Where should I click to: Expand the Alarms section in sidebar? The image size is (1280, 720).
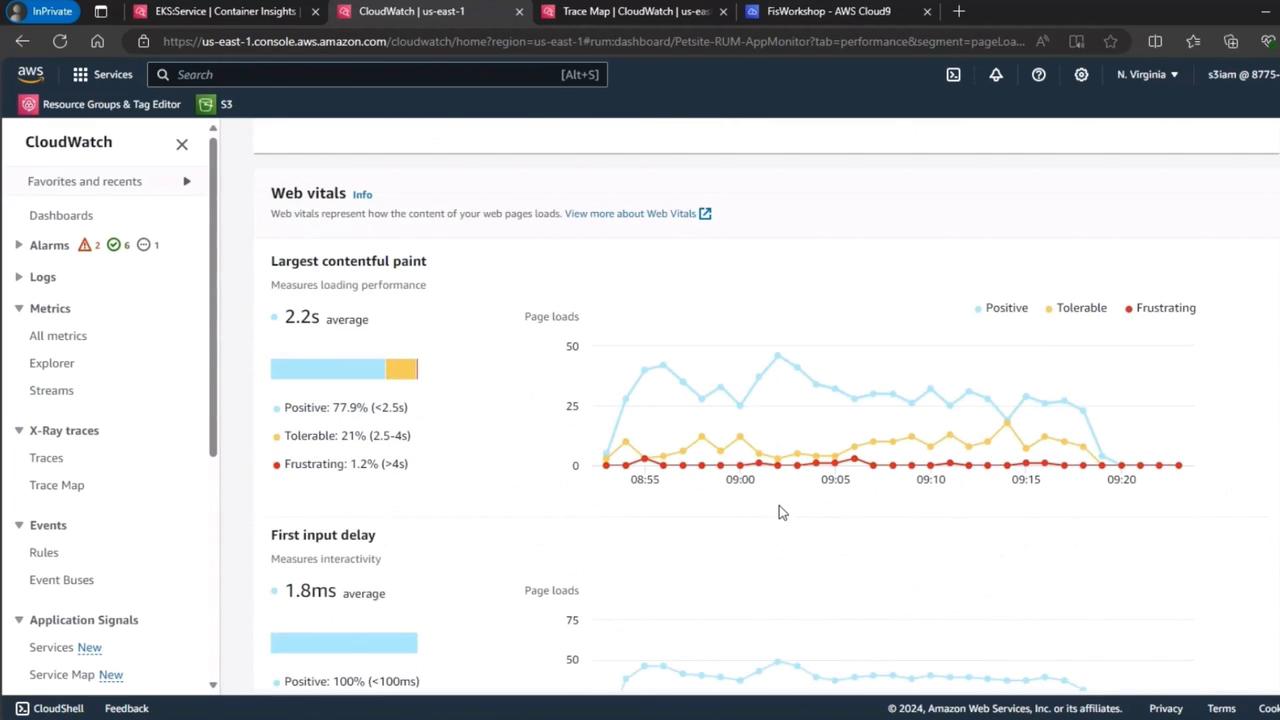click(19, 245)
